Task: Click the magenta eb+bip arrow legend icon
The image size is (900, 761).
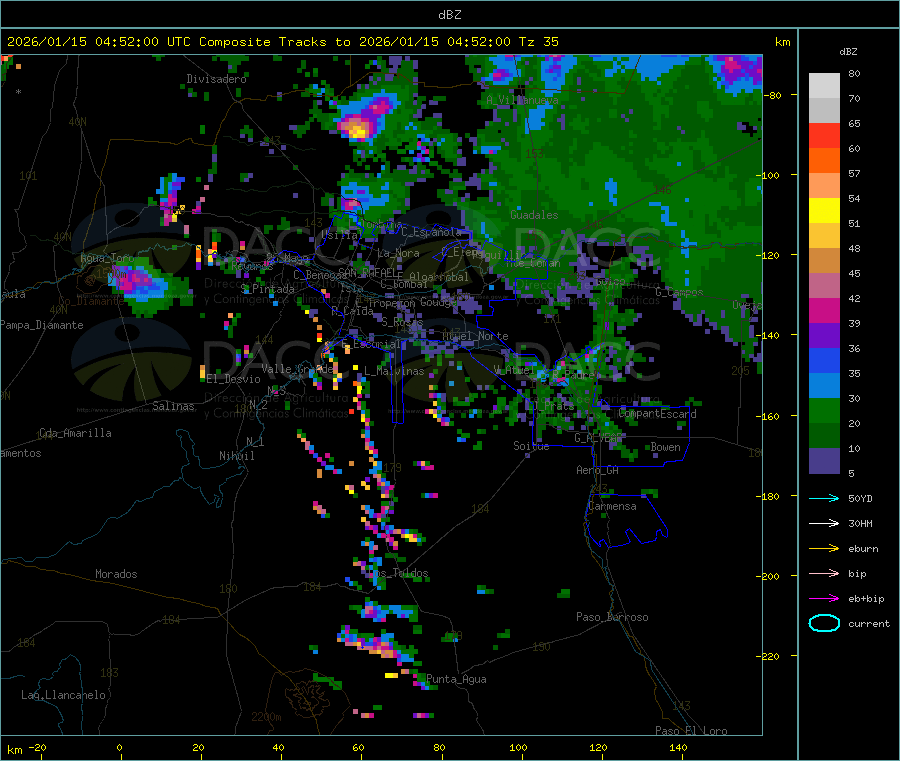Action: (x=824, y=599)
